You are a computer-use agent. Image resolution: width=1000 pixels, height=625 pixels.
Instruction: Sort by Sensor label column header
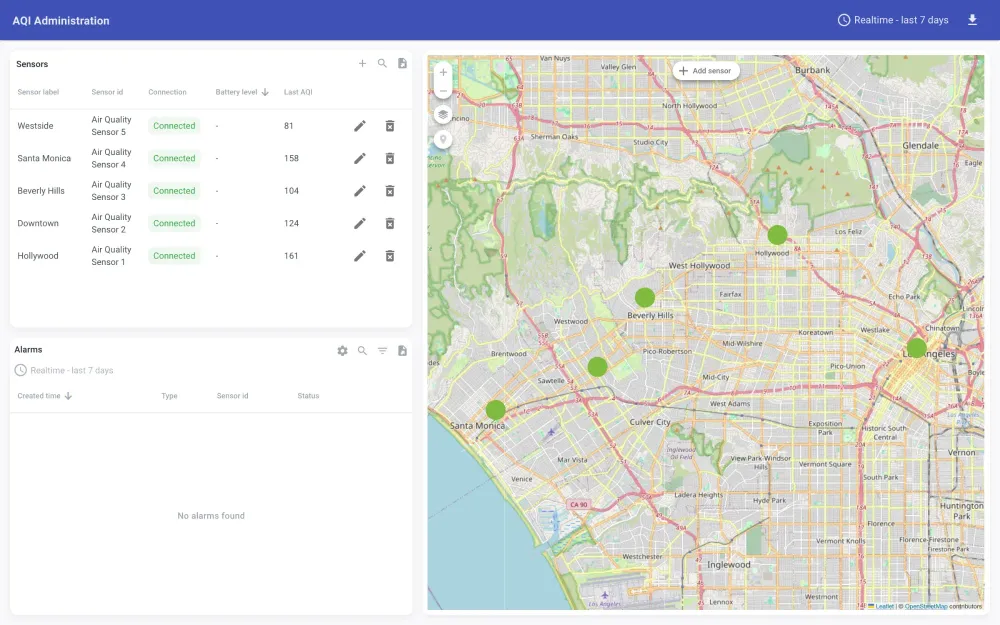[x=38, y=92]
